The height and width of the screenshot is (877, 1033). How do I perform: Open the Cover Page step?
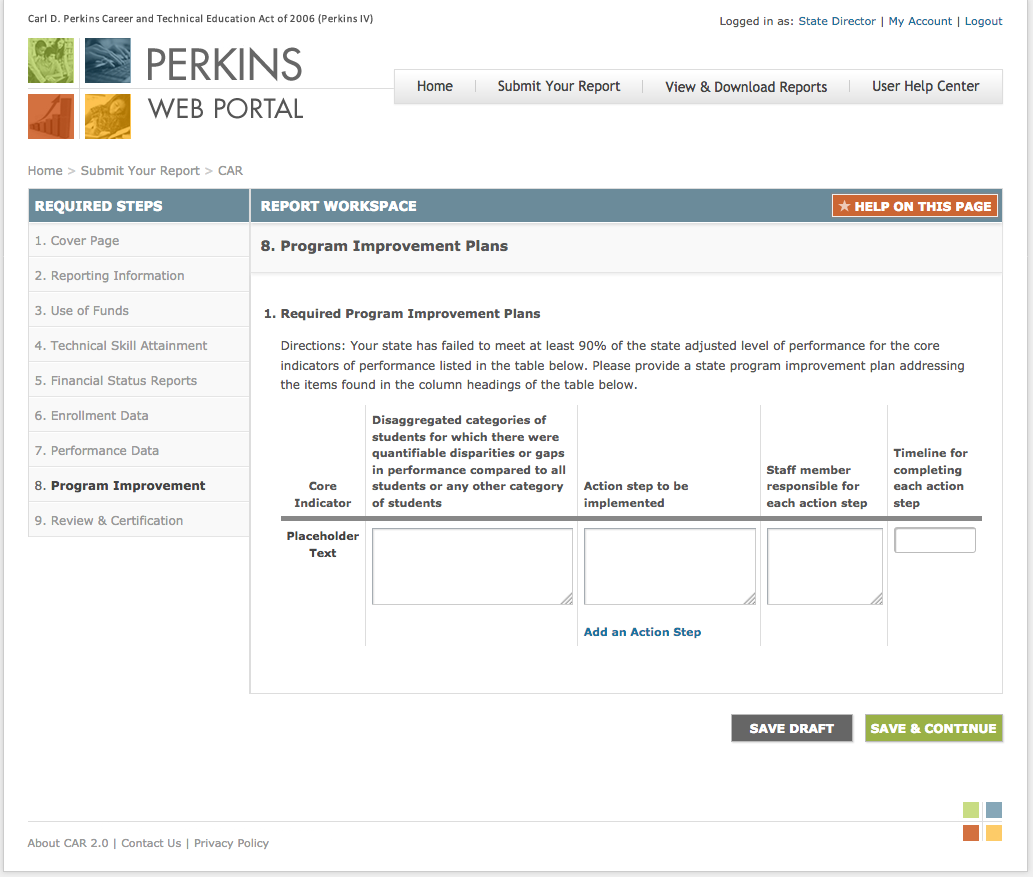(77, 240)
